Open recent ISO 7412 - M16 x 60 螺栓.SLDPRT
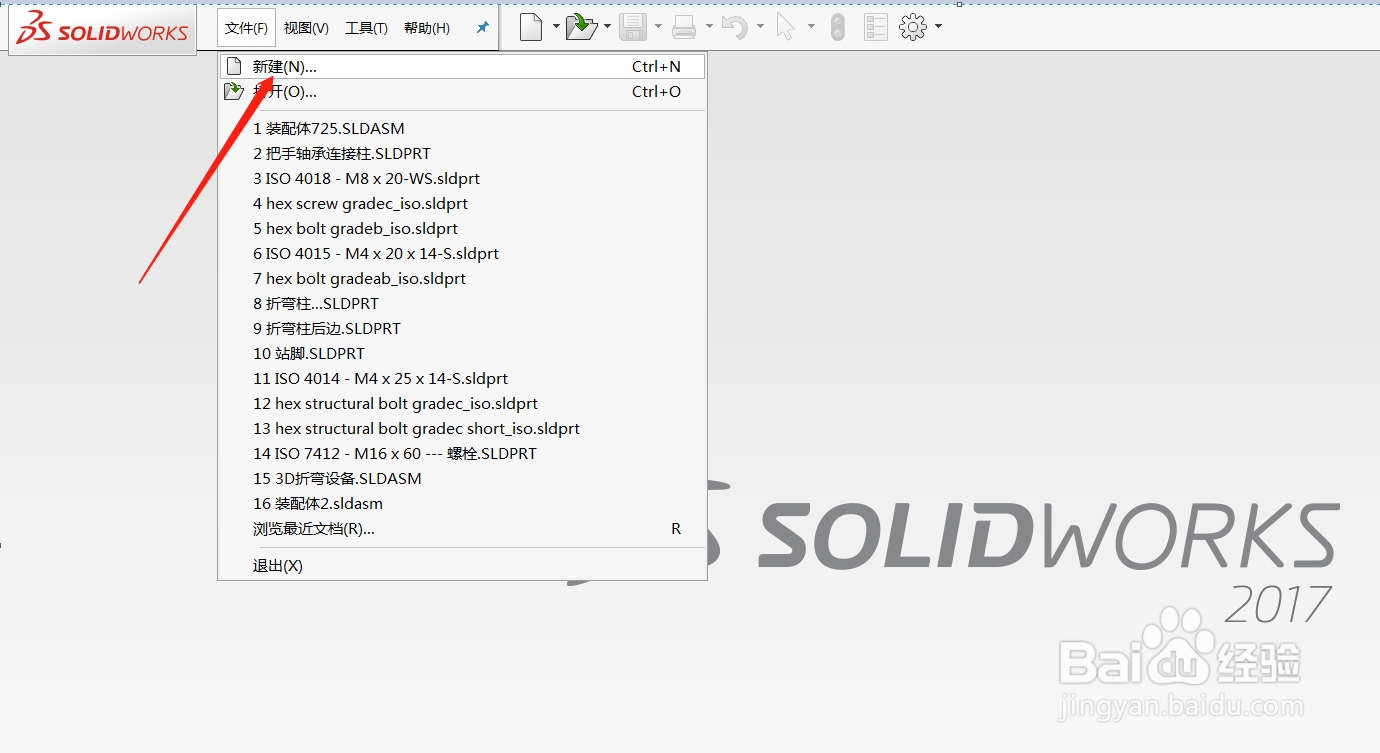 tap(462, 454)
